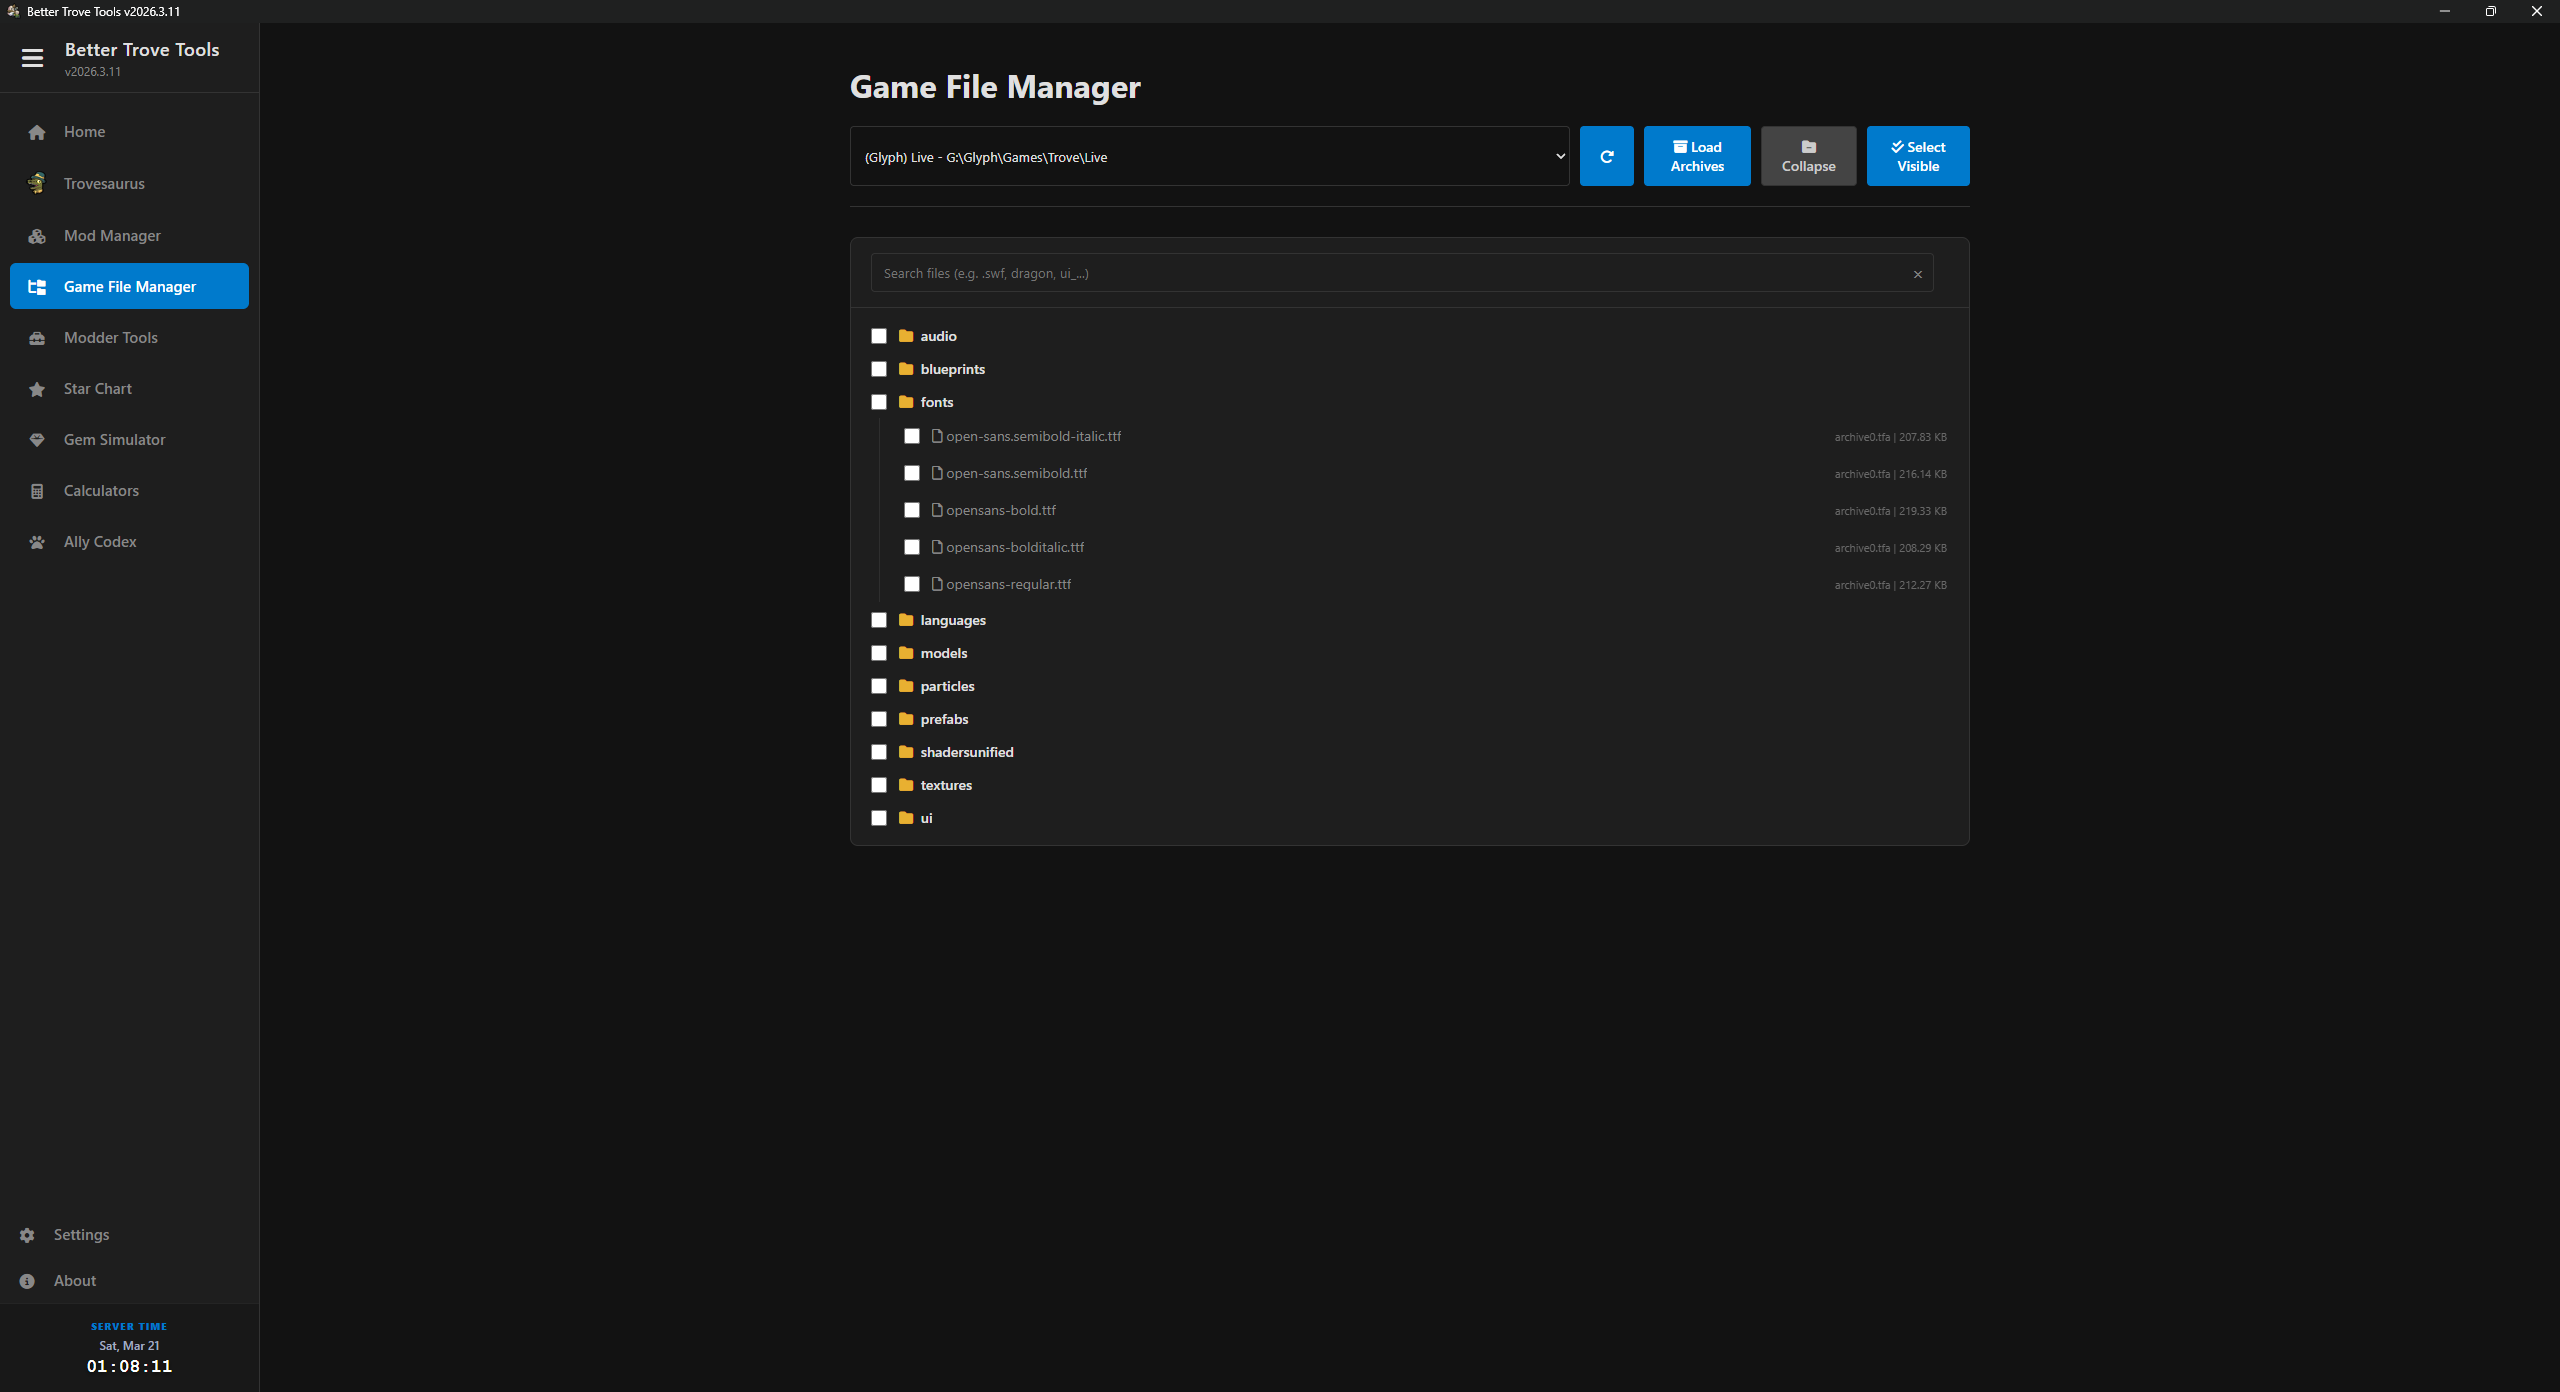
Task: Collapse the fonts folder
Action: pos(936,402)
